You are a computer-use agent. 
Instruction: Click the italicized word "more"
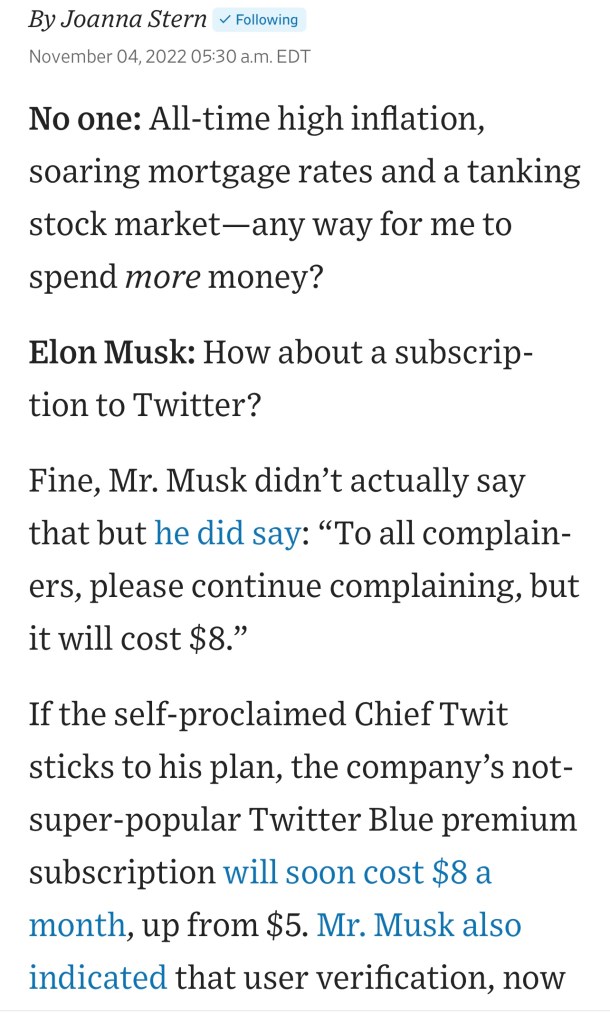[162, 275]
